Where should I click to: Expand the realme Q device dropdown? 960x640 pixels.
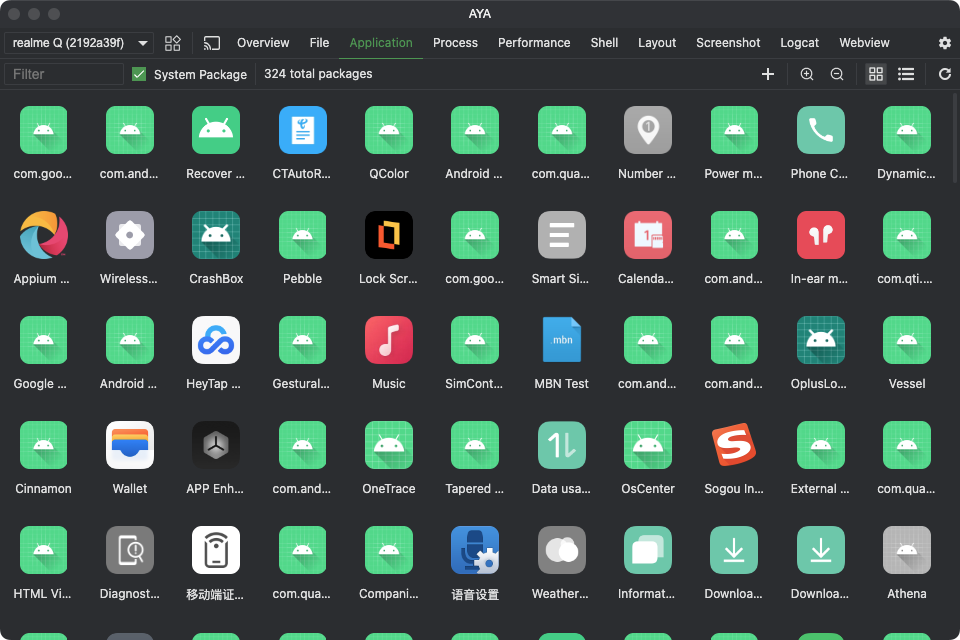(x=79, y=43)
